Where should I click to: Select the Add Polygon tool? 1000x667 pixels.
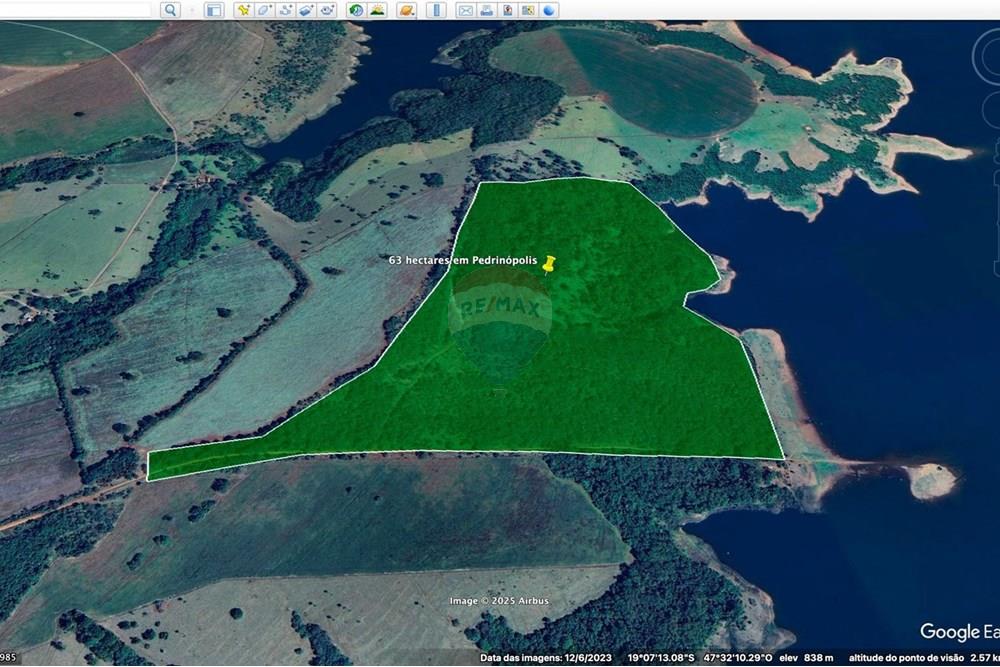(x=264, y=10)
